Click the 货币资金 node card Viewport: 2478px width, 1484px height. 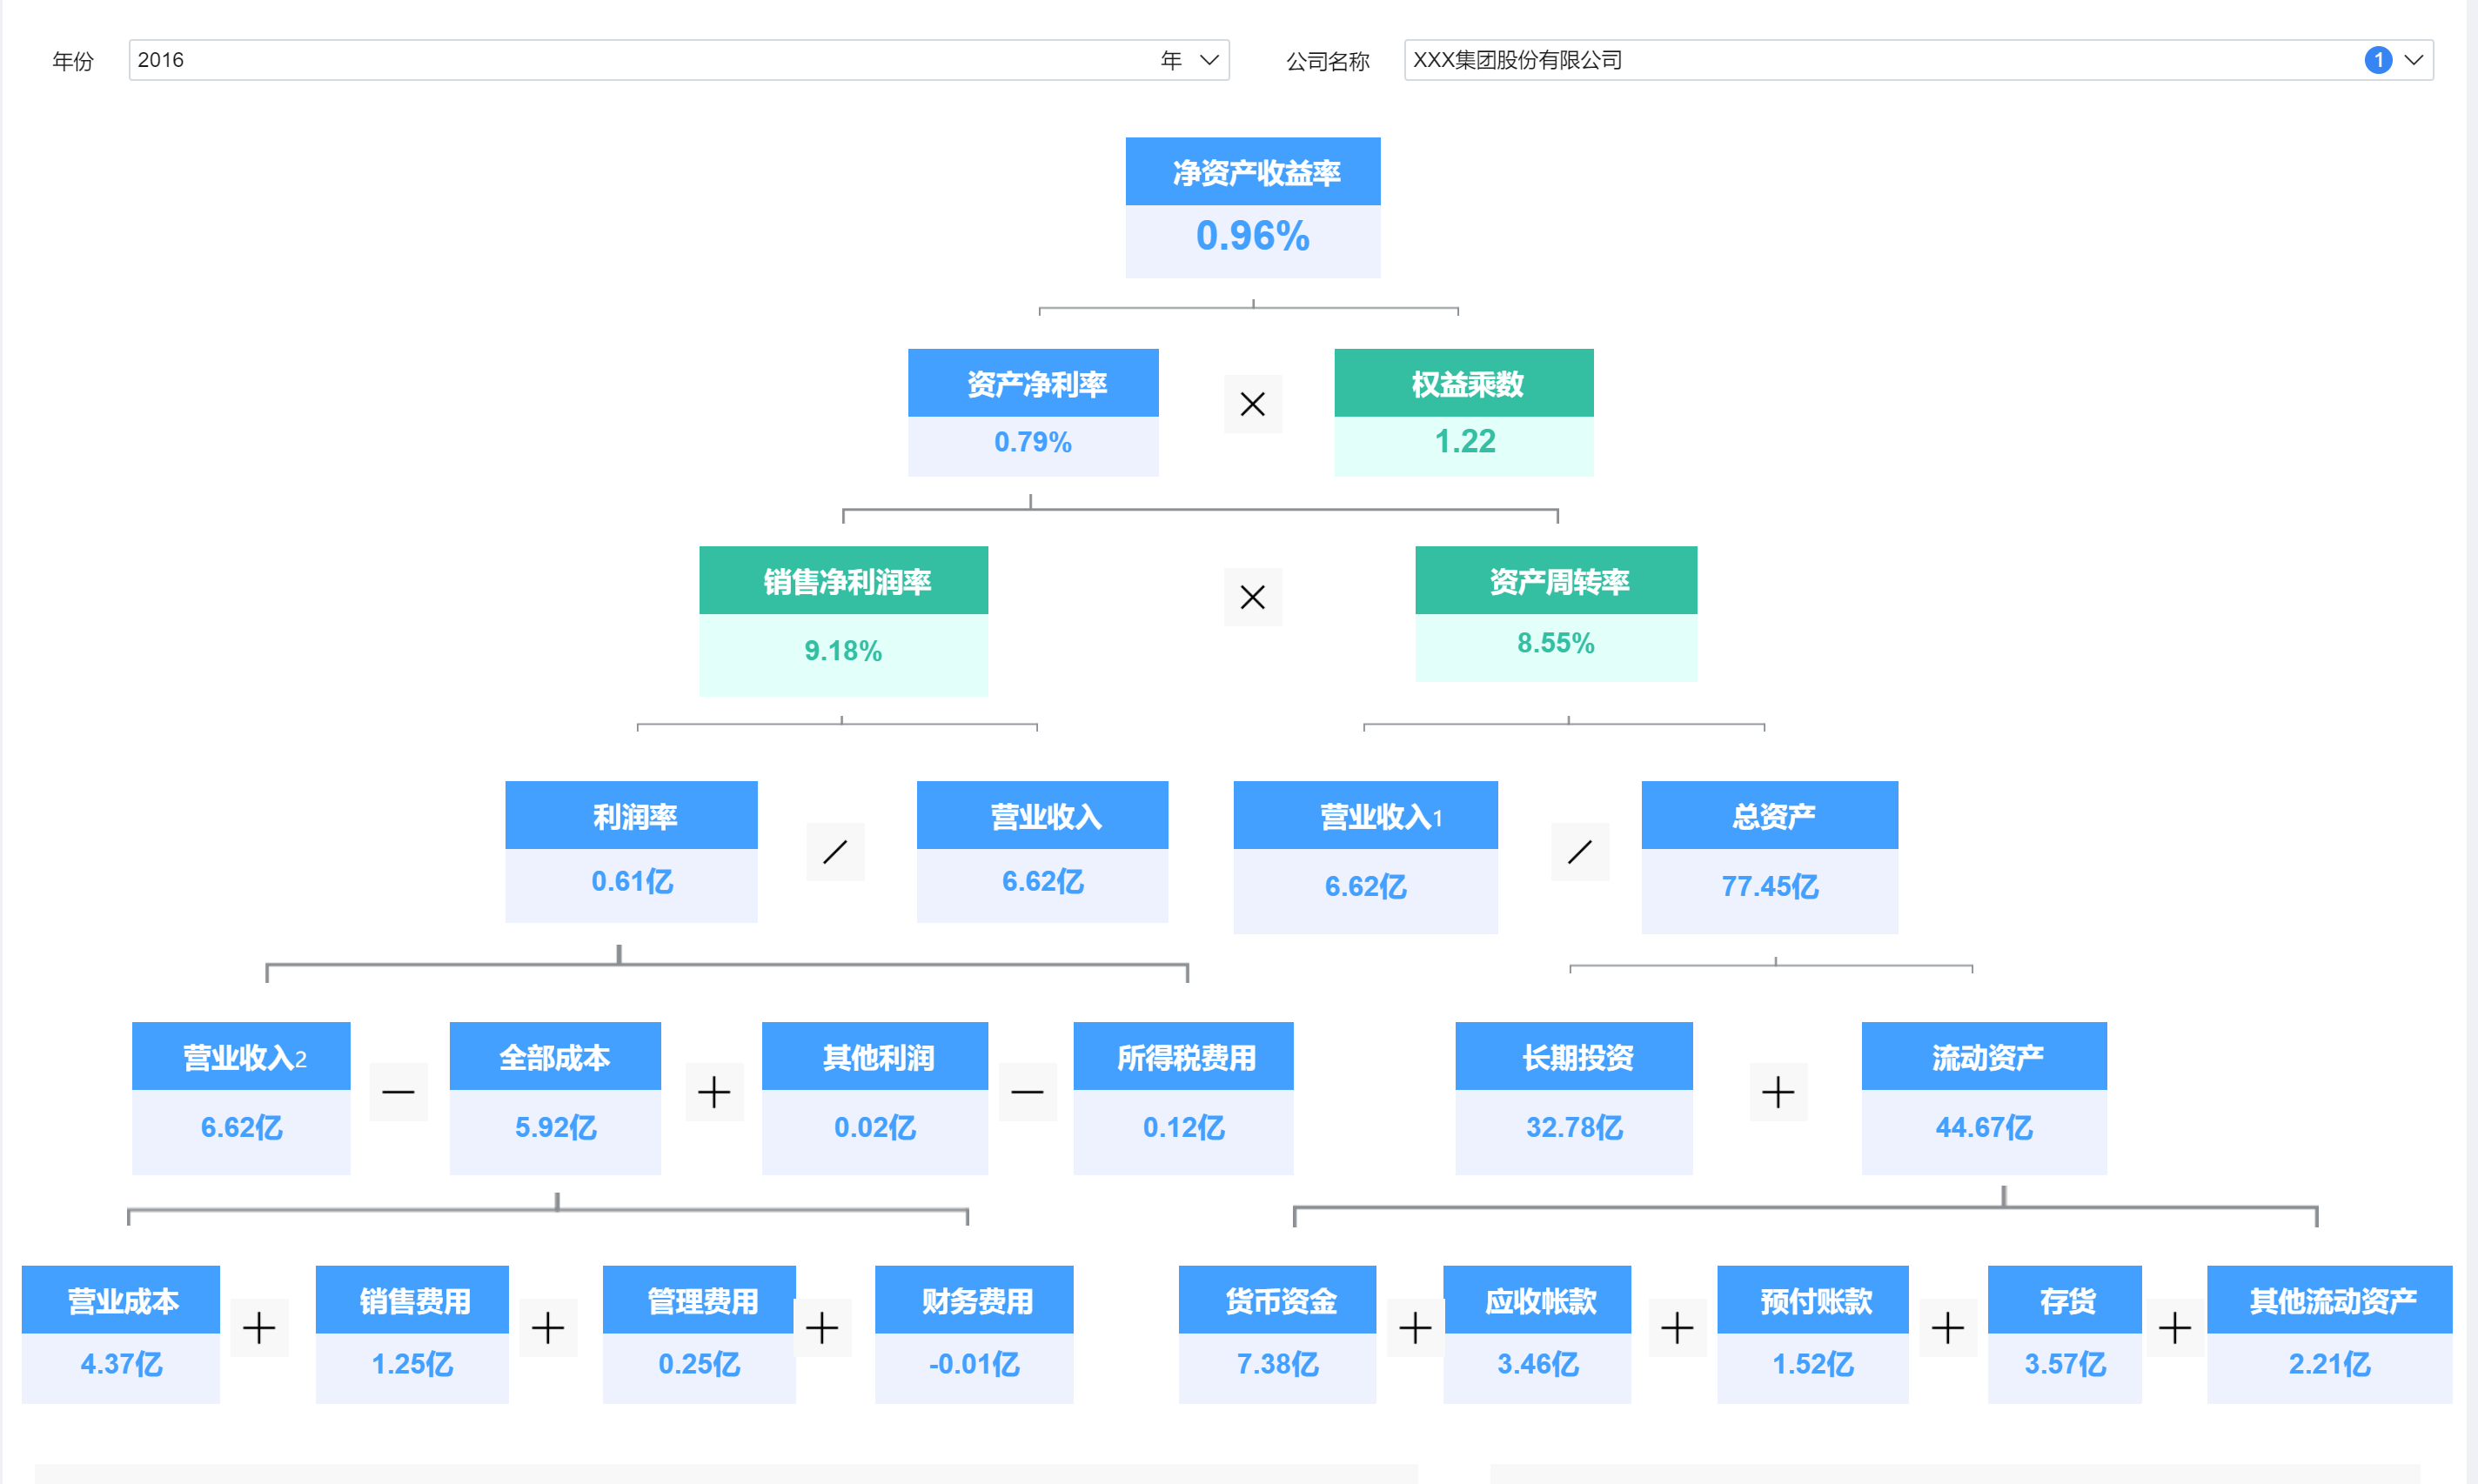pyautogui.click(x=1277, y=1334)
